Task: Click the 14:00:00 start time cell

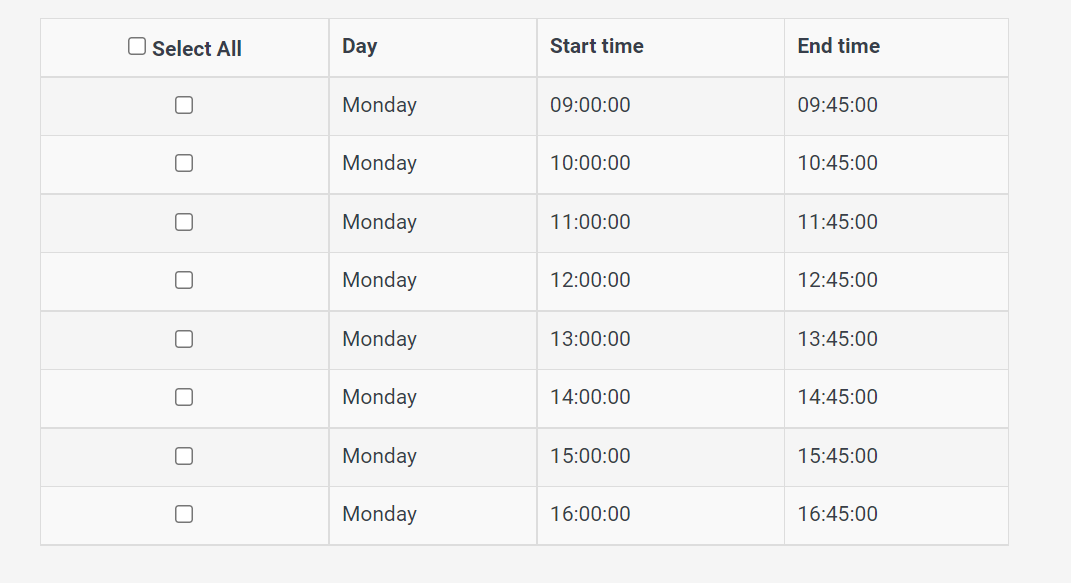Action: [x=590, y=397]
